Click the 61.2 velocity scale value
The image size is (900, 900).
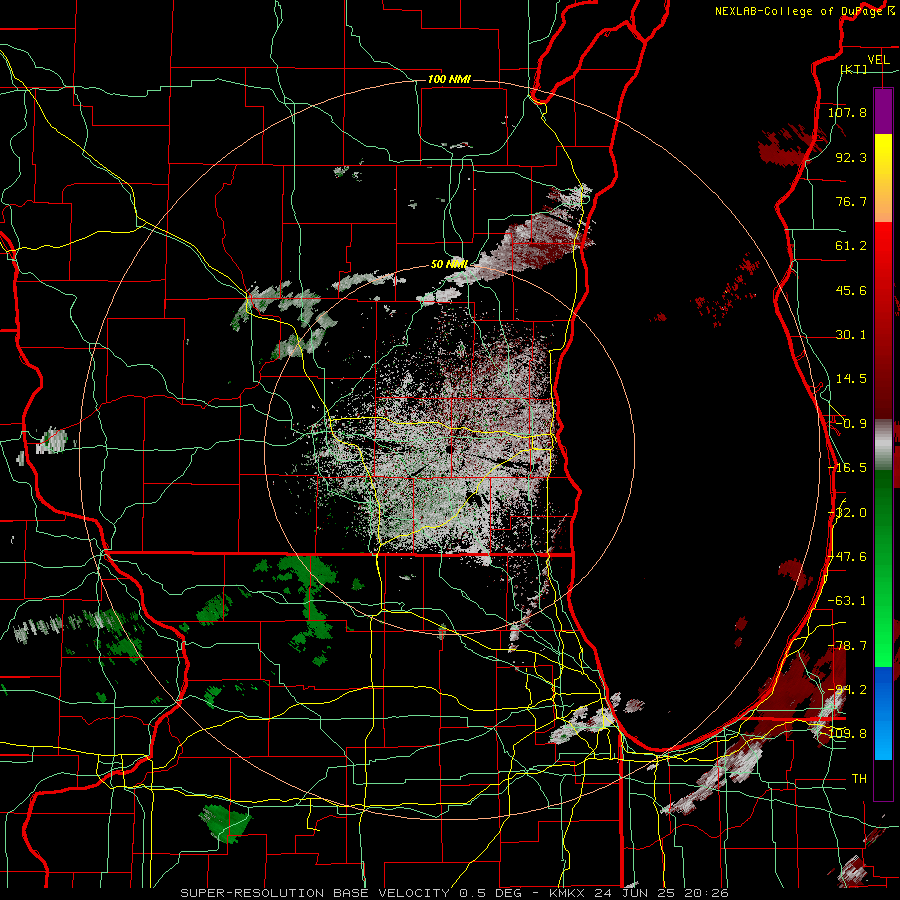click(x=851, y=246)
